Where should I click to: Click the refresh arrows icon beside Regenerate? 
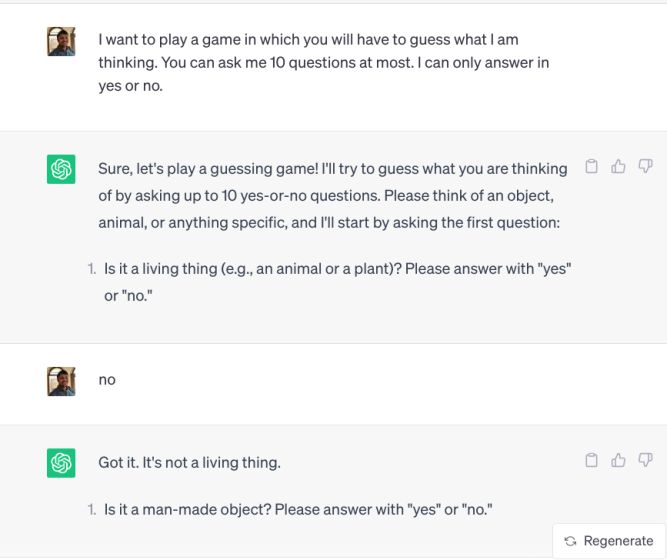point(570,541)
